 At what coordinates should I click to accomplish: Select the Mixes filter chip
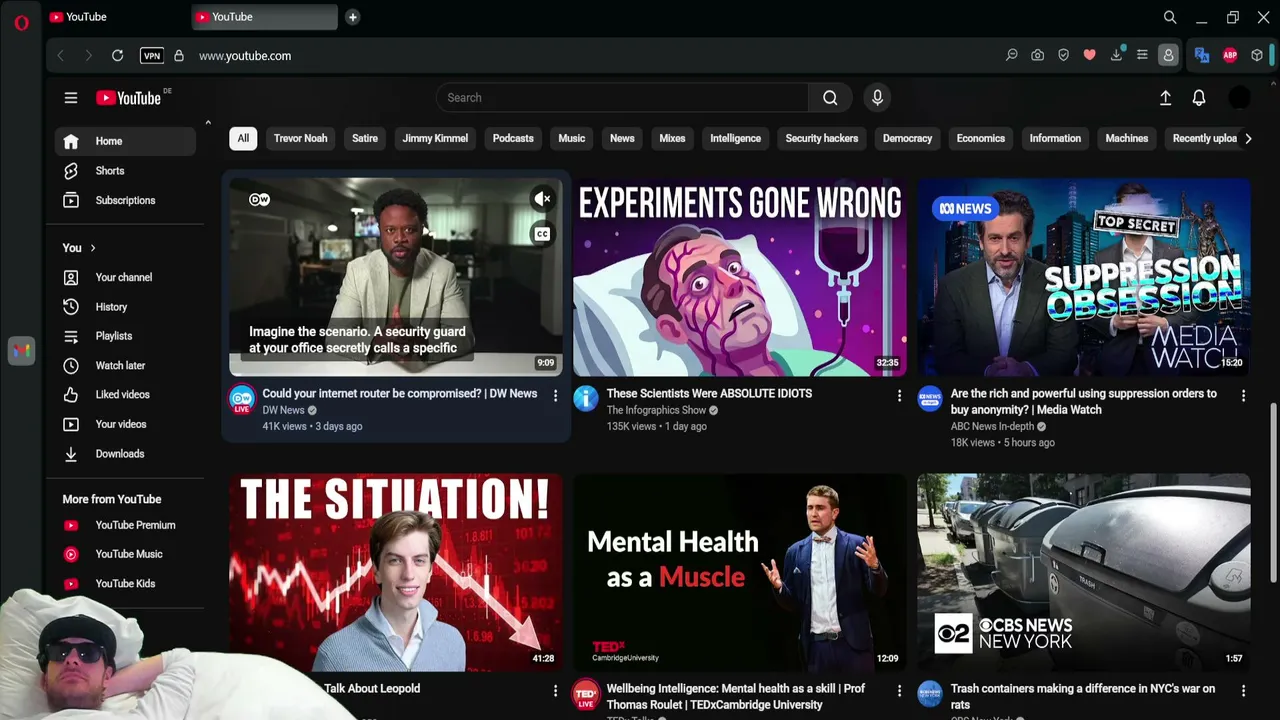click(x=672, y=138)
